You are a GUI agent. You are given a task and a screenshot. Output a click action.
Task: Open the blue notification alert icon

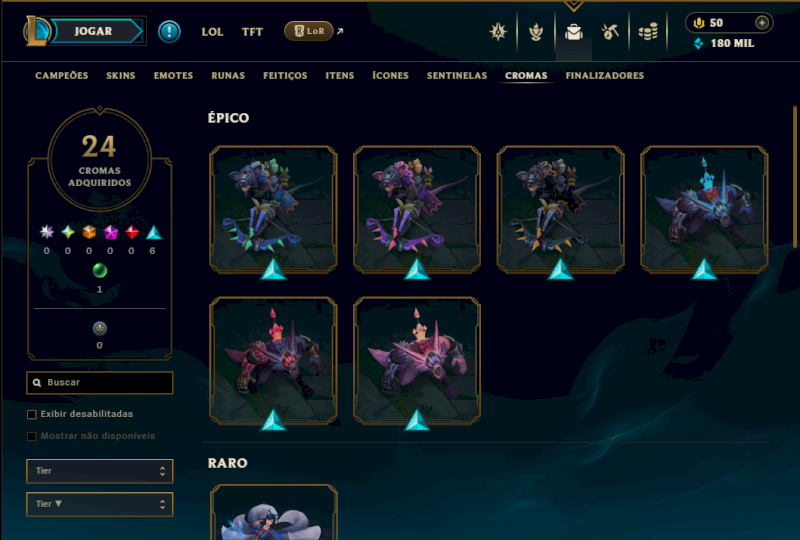click(169, 32)
